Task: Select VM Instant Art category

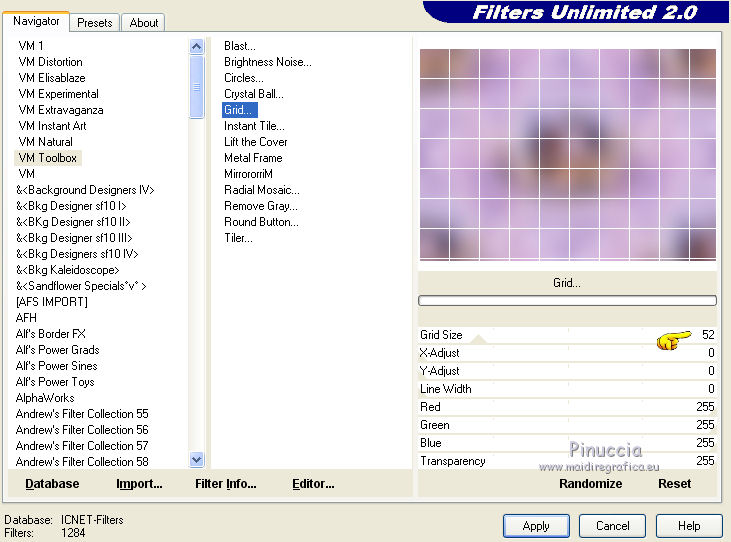Action: (52, 126)
